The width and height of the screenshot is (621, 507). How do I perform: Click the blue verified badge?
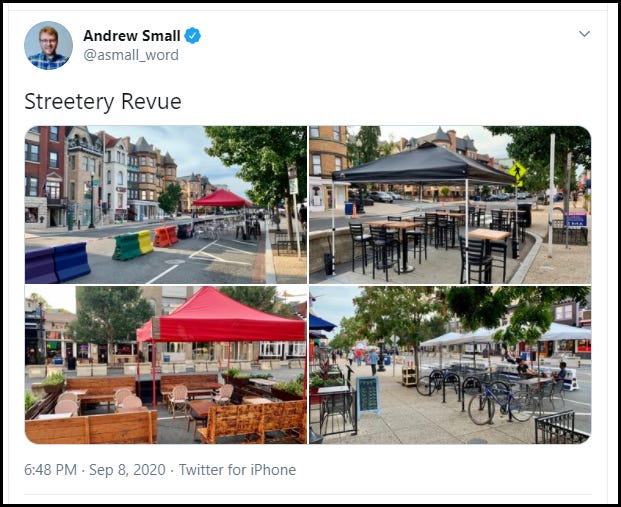192,36
